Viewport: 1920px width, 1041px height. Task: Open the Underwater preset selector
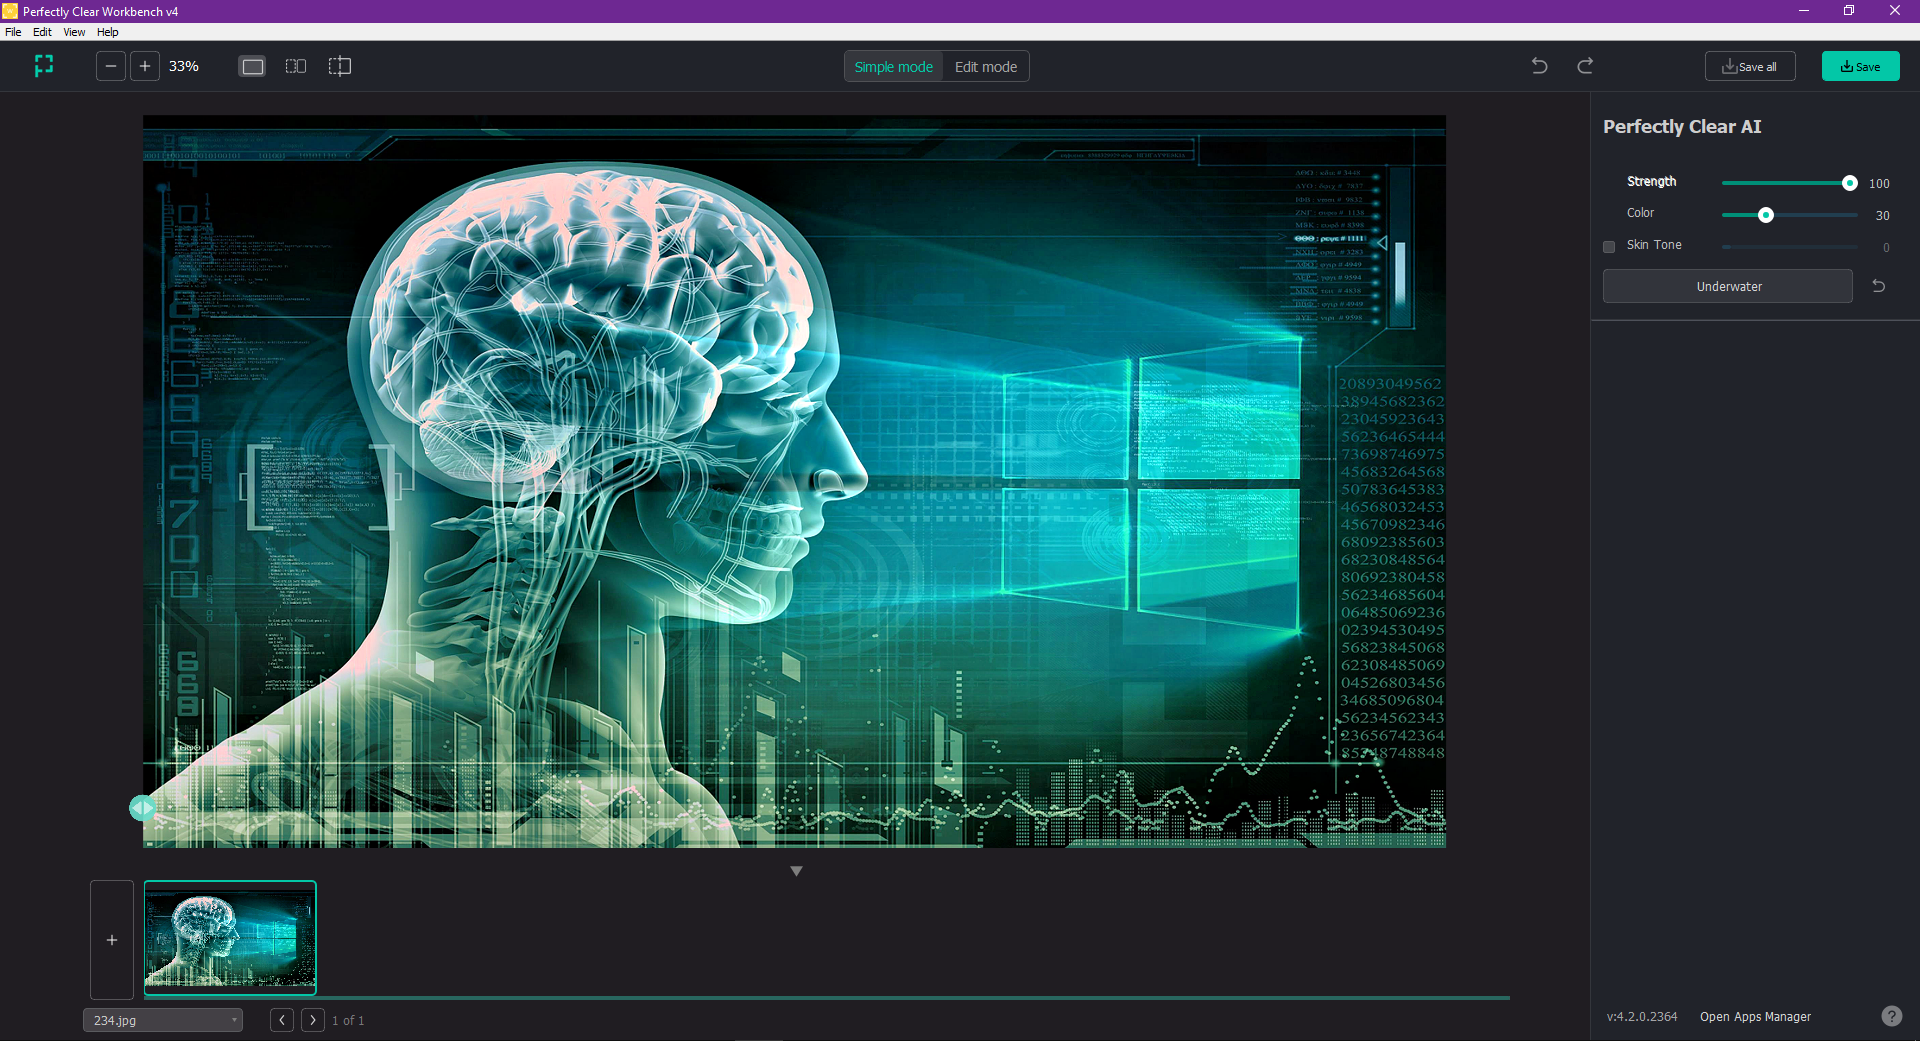1728,286
